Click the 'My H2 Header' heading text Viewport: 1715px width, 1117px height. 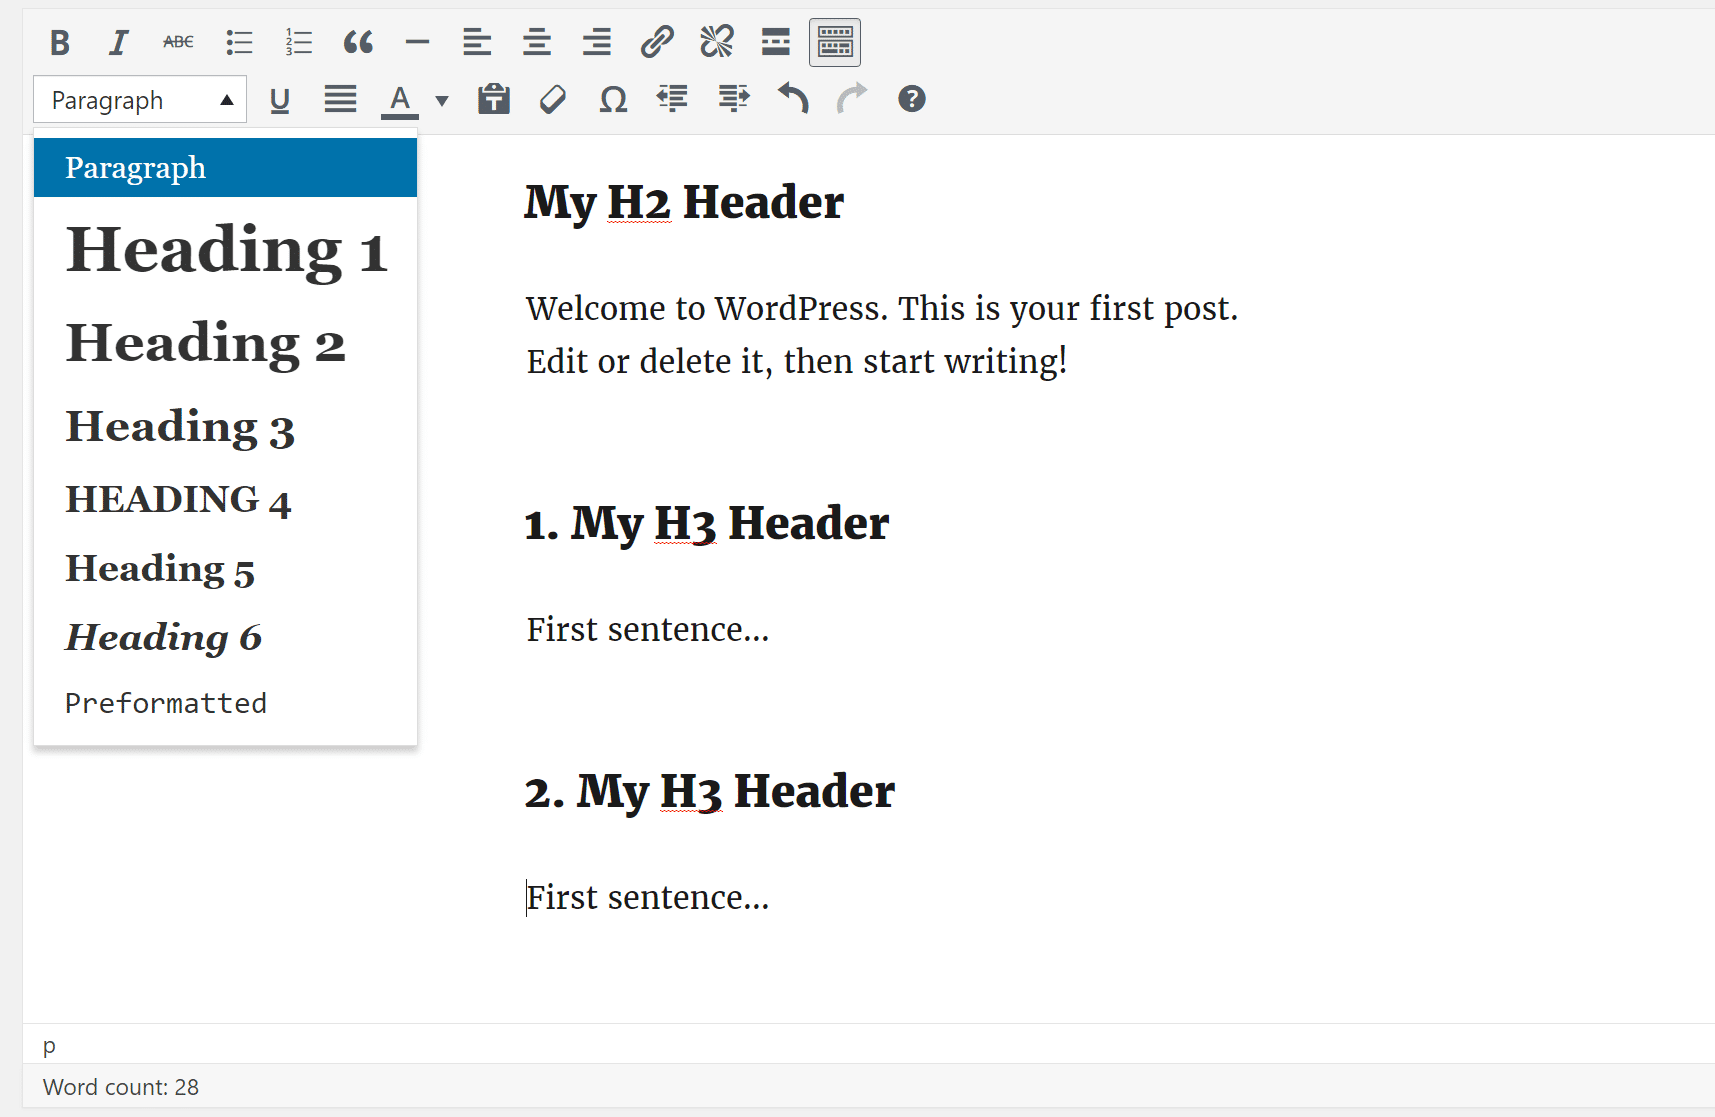click(x=684, y=203)
